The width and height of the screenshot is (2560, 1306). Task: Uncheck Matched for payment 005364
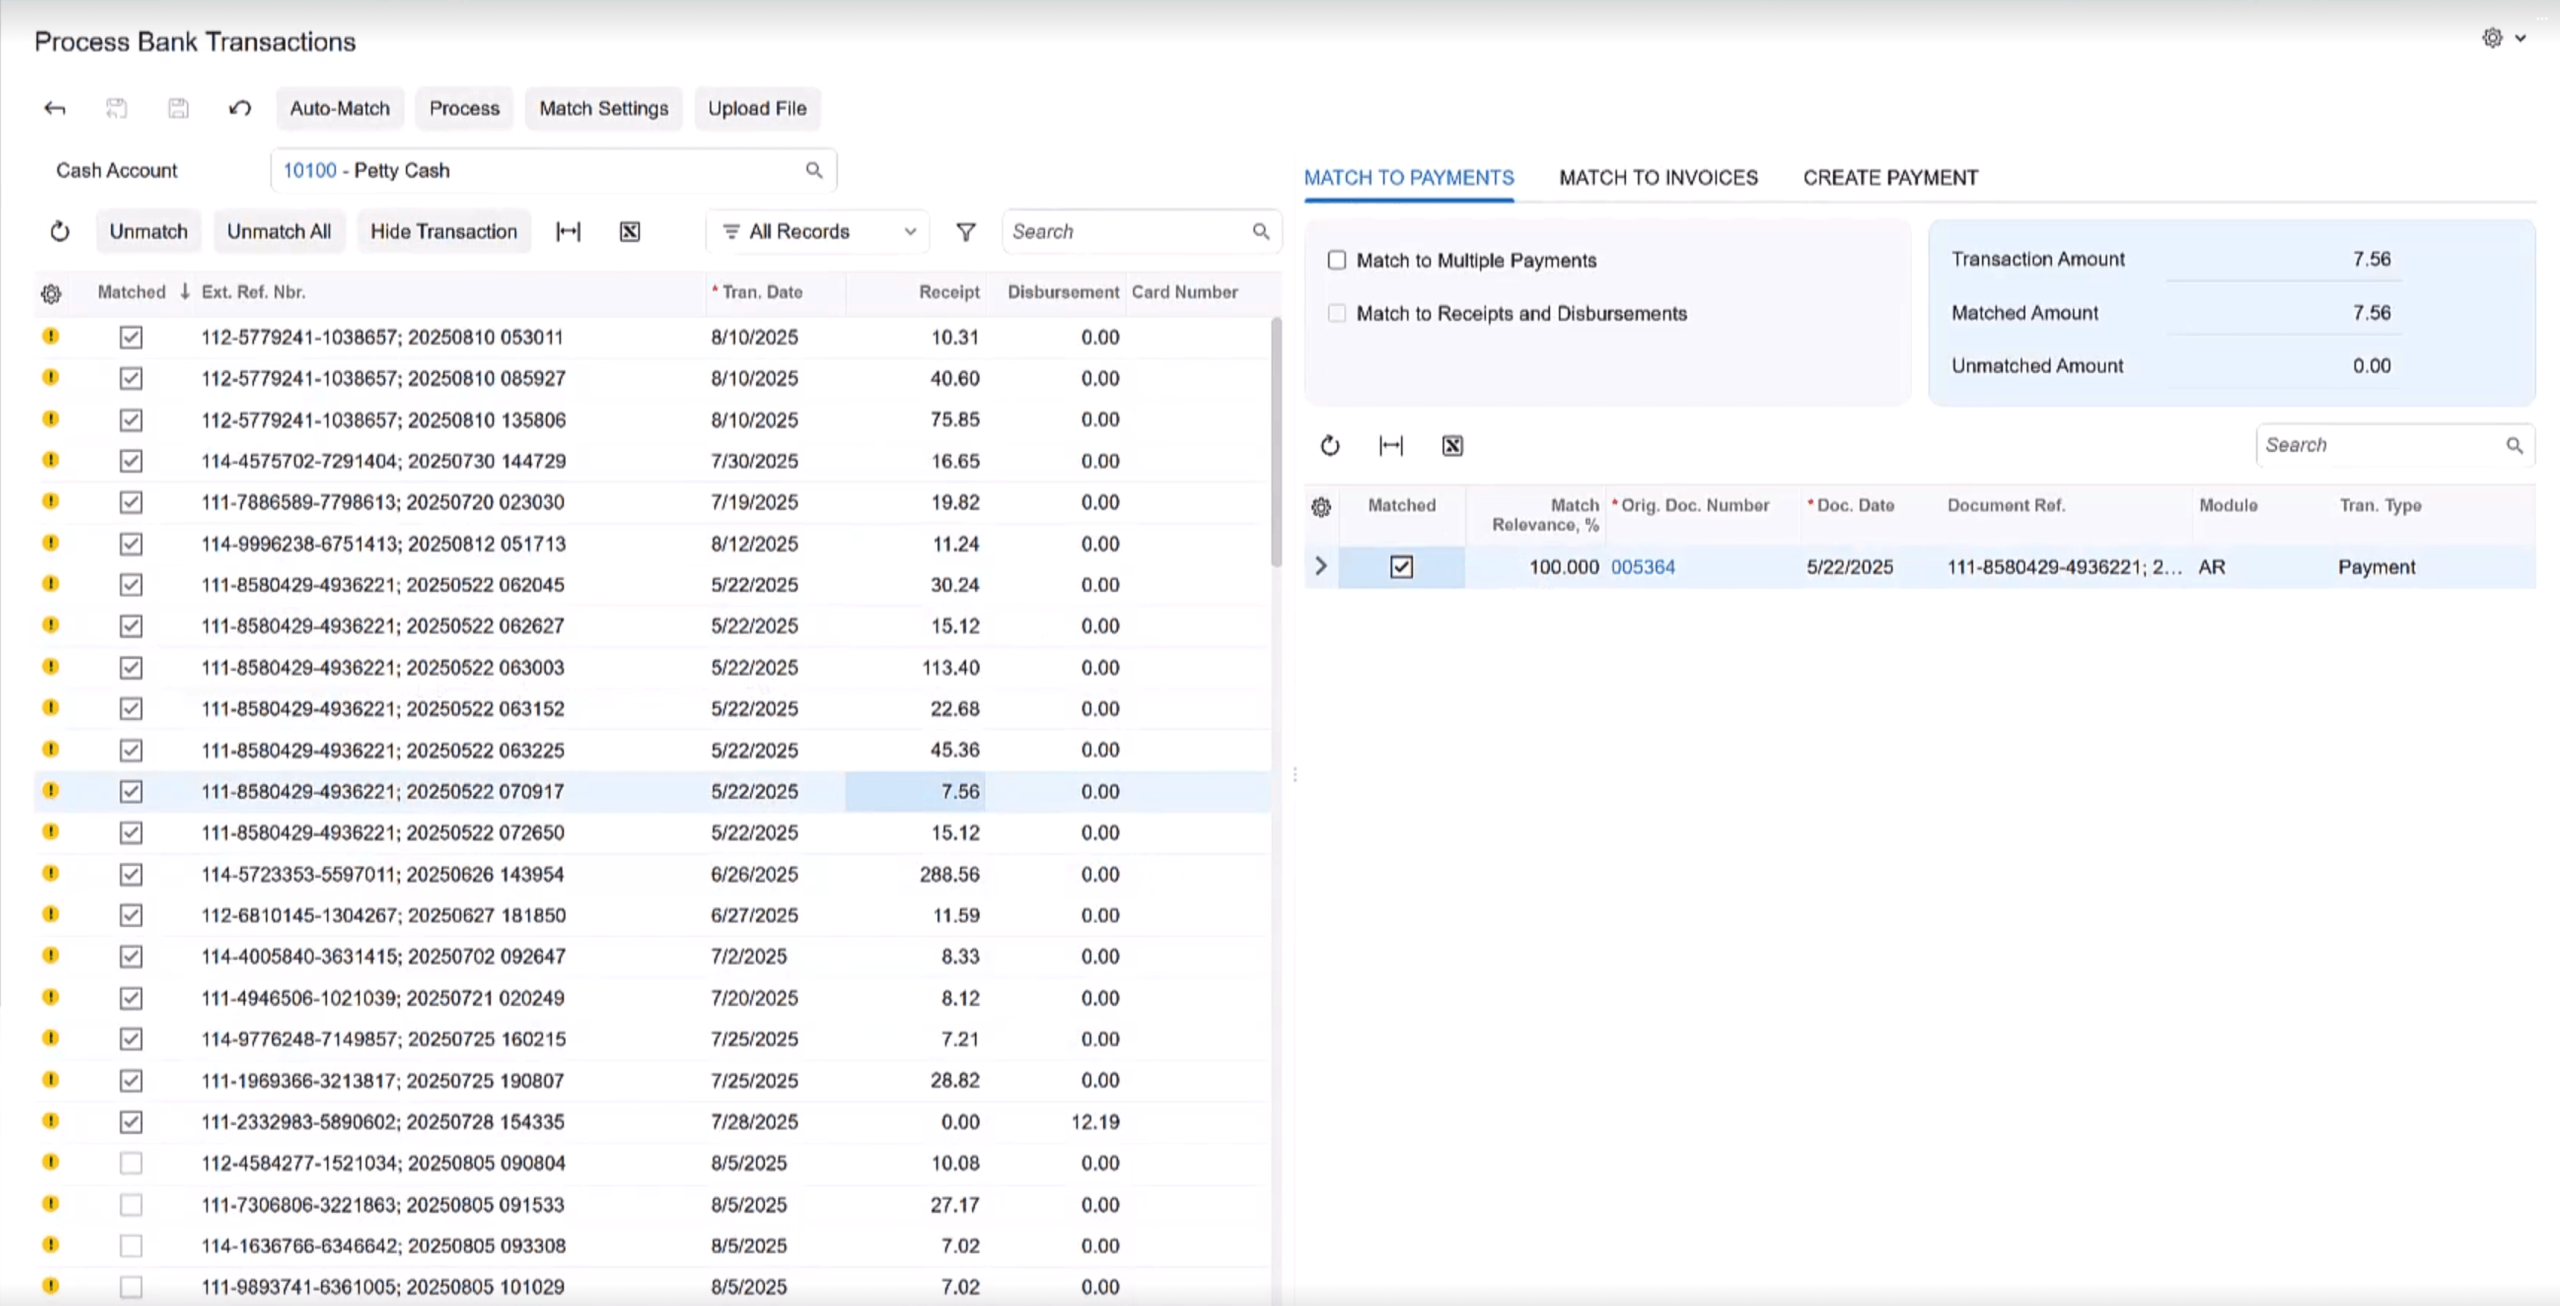[x=1400, y=566]
